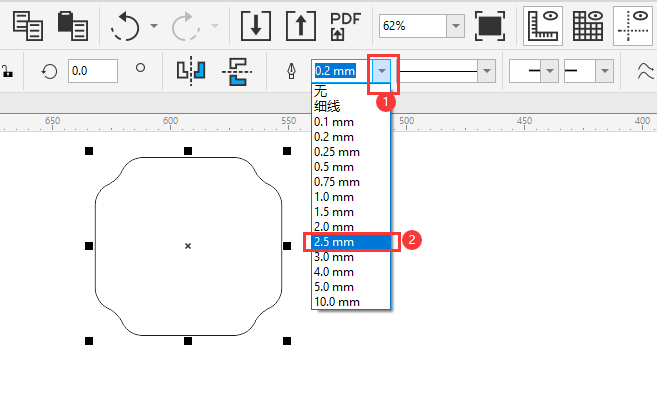Select '无' outline width option
Screen dimensions: 657x416
[351, 91]
